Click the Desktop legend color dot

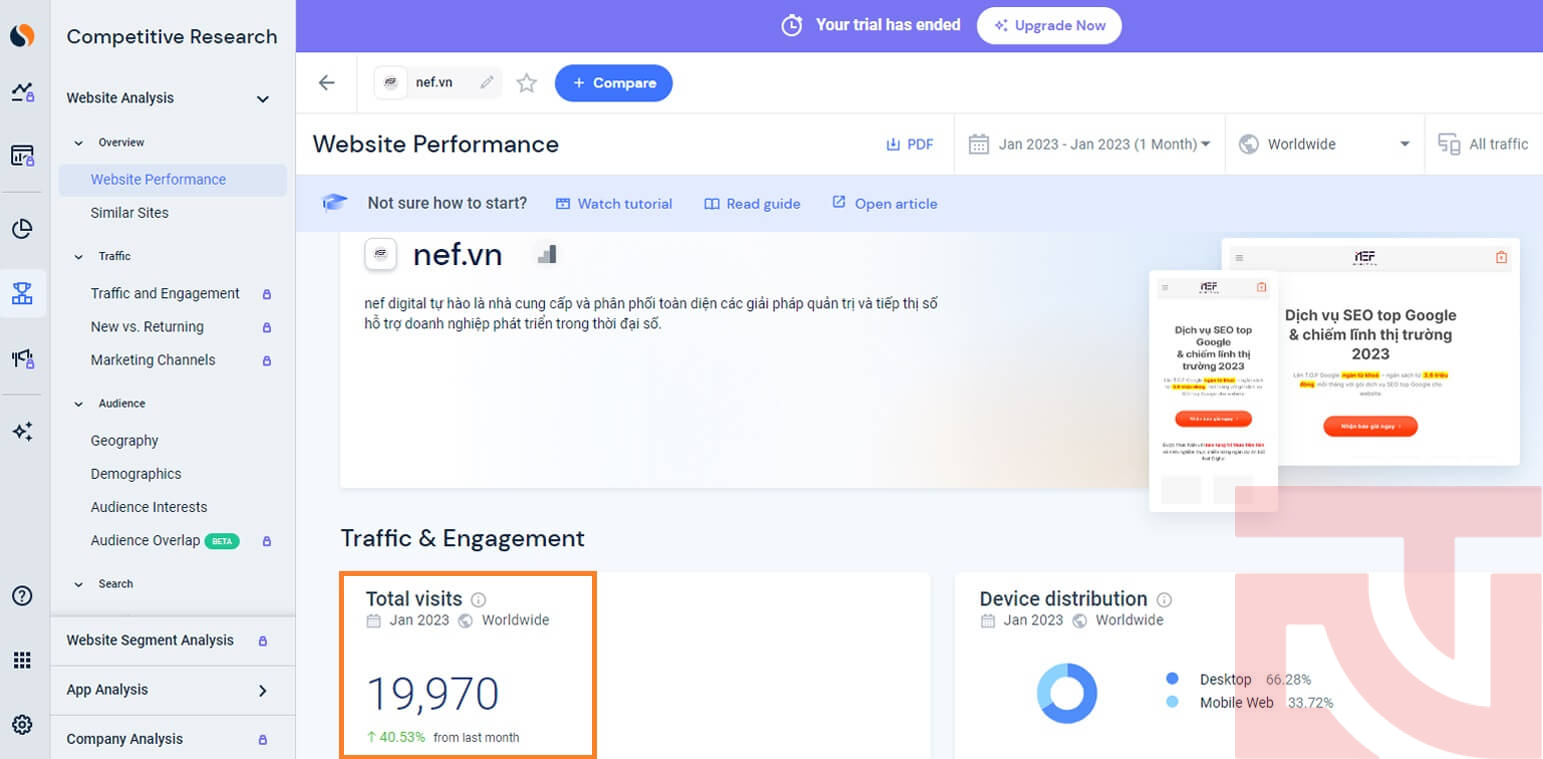(1172, 679)
